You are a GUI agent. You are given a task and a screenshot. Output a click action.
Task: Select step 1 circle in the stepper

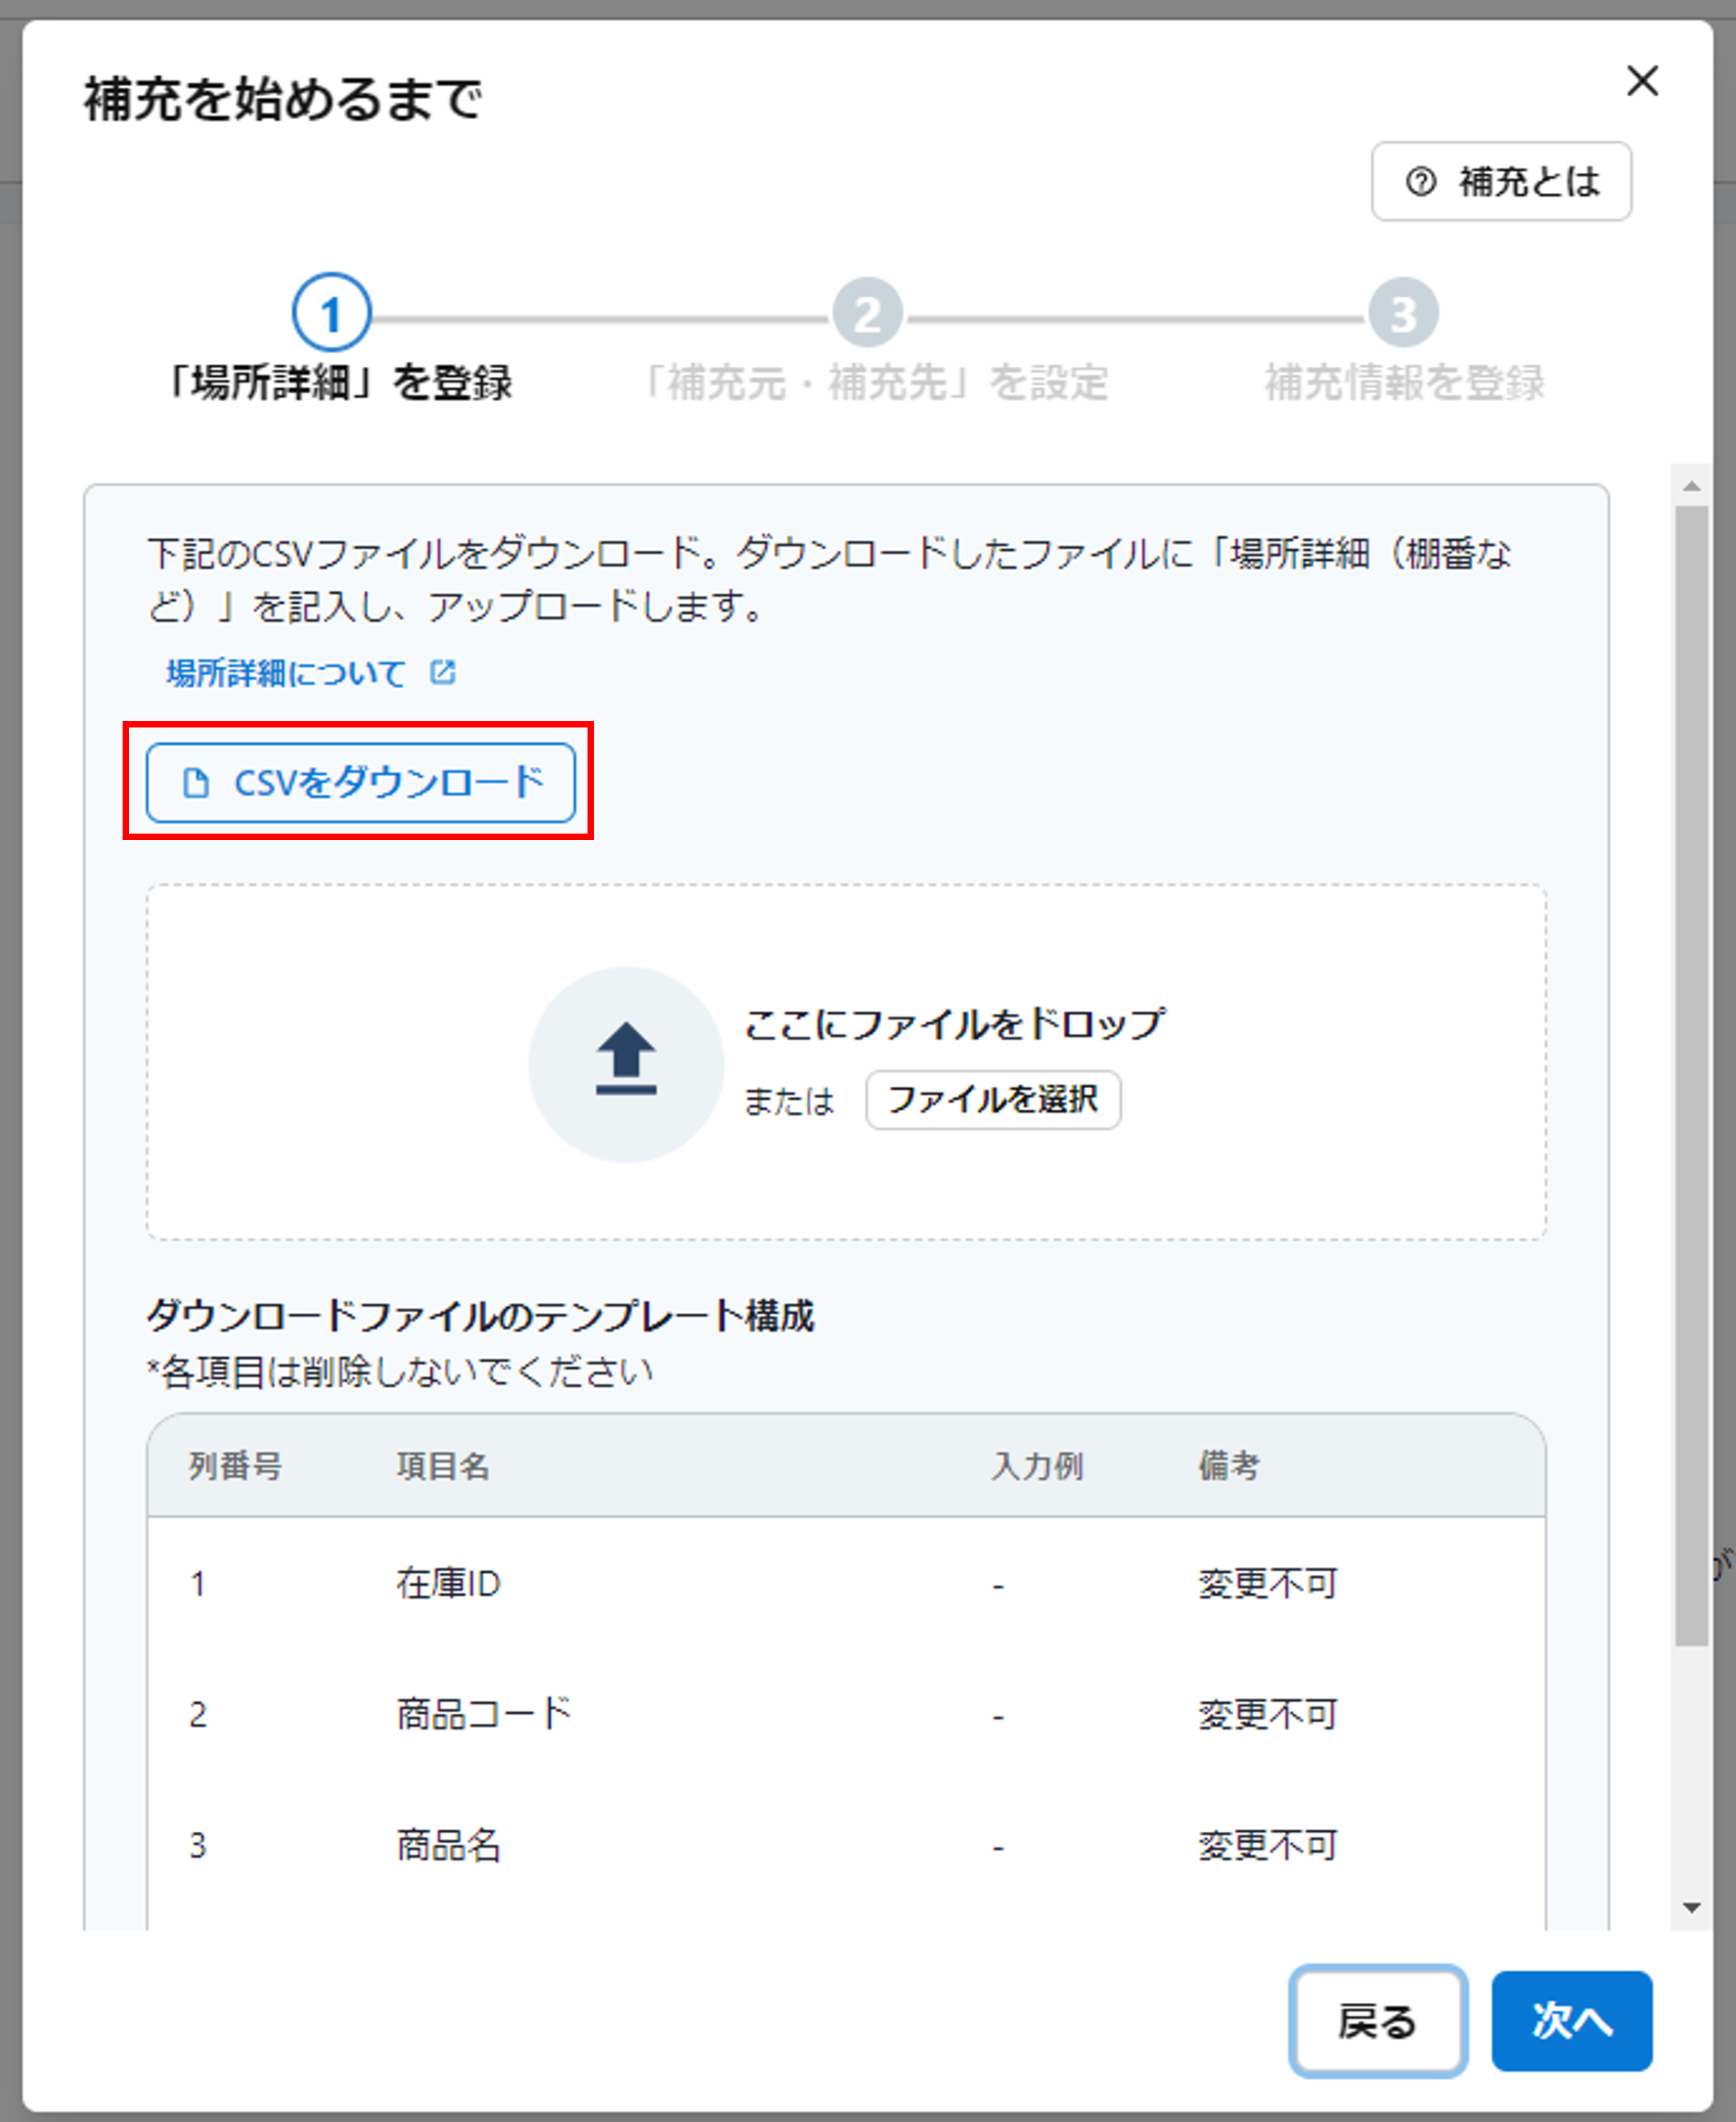[x=331, y=313]
